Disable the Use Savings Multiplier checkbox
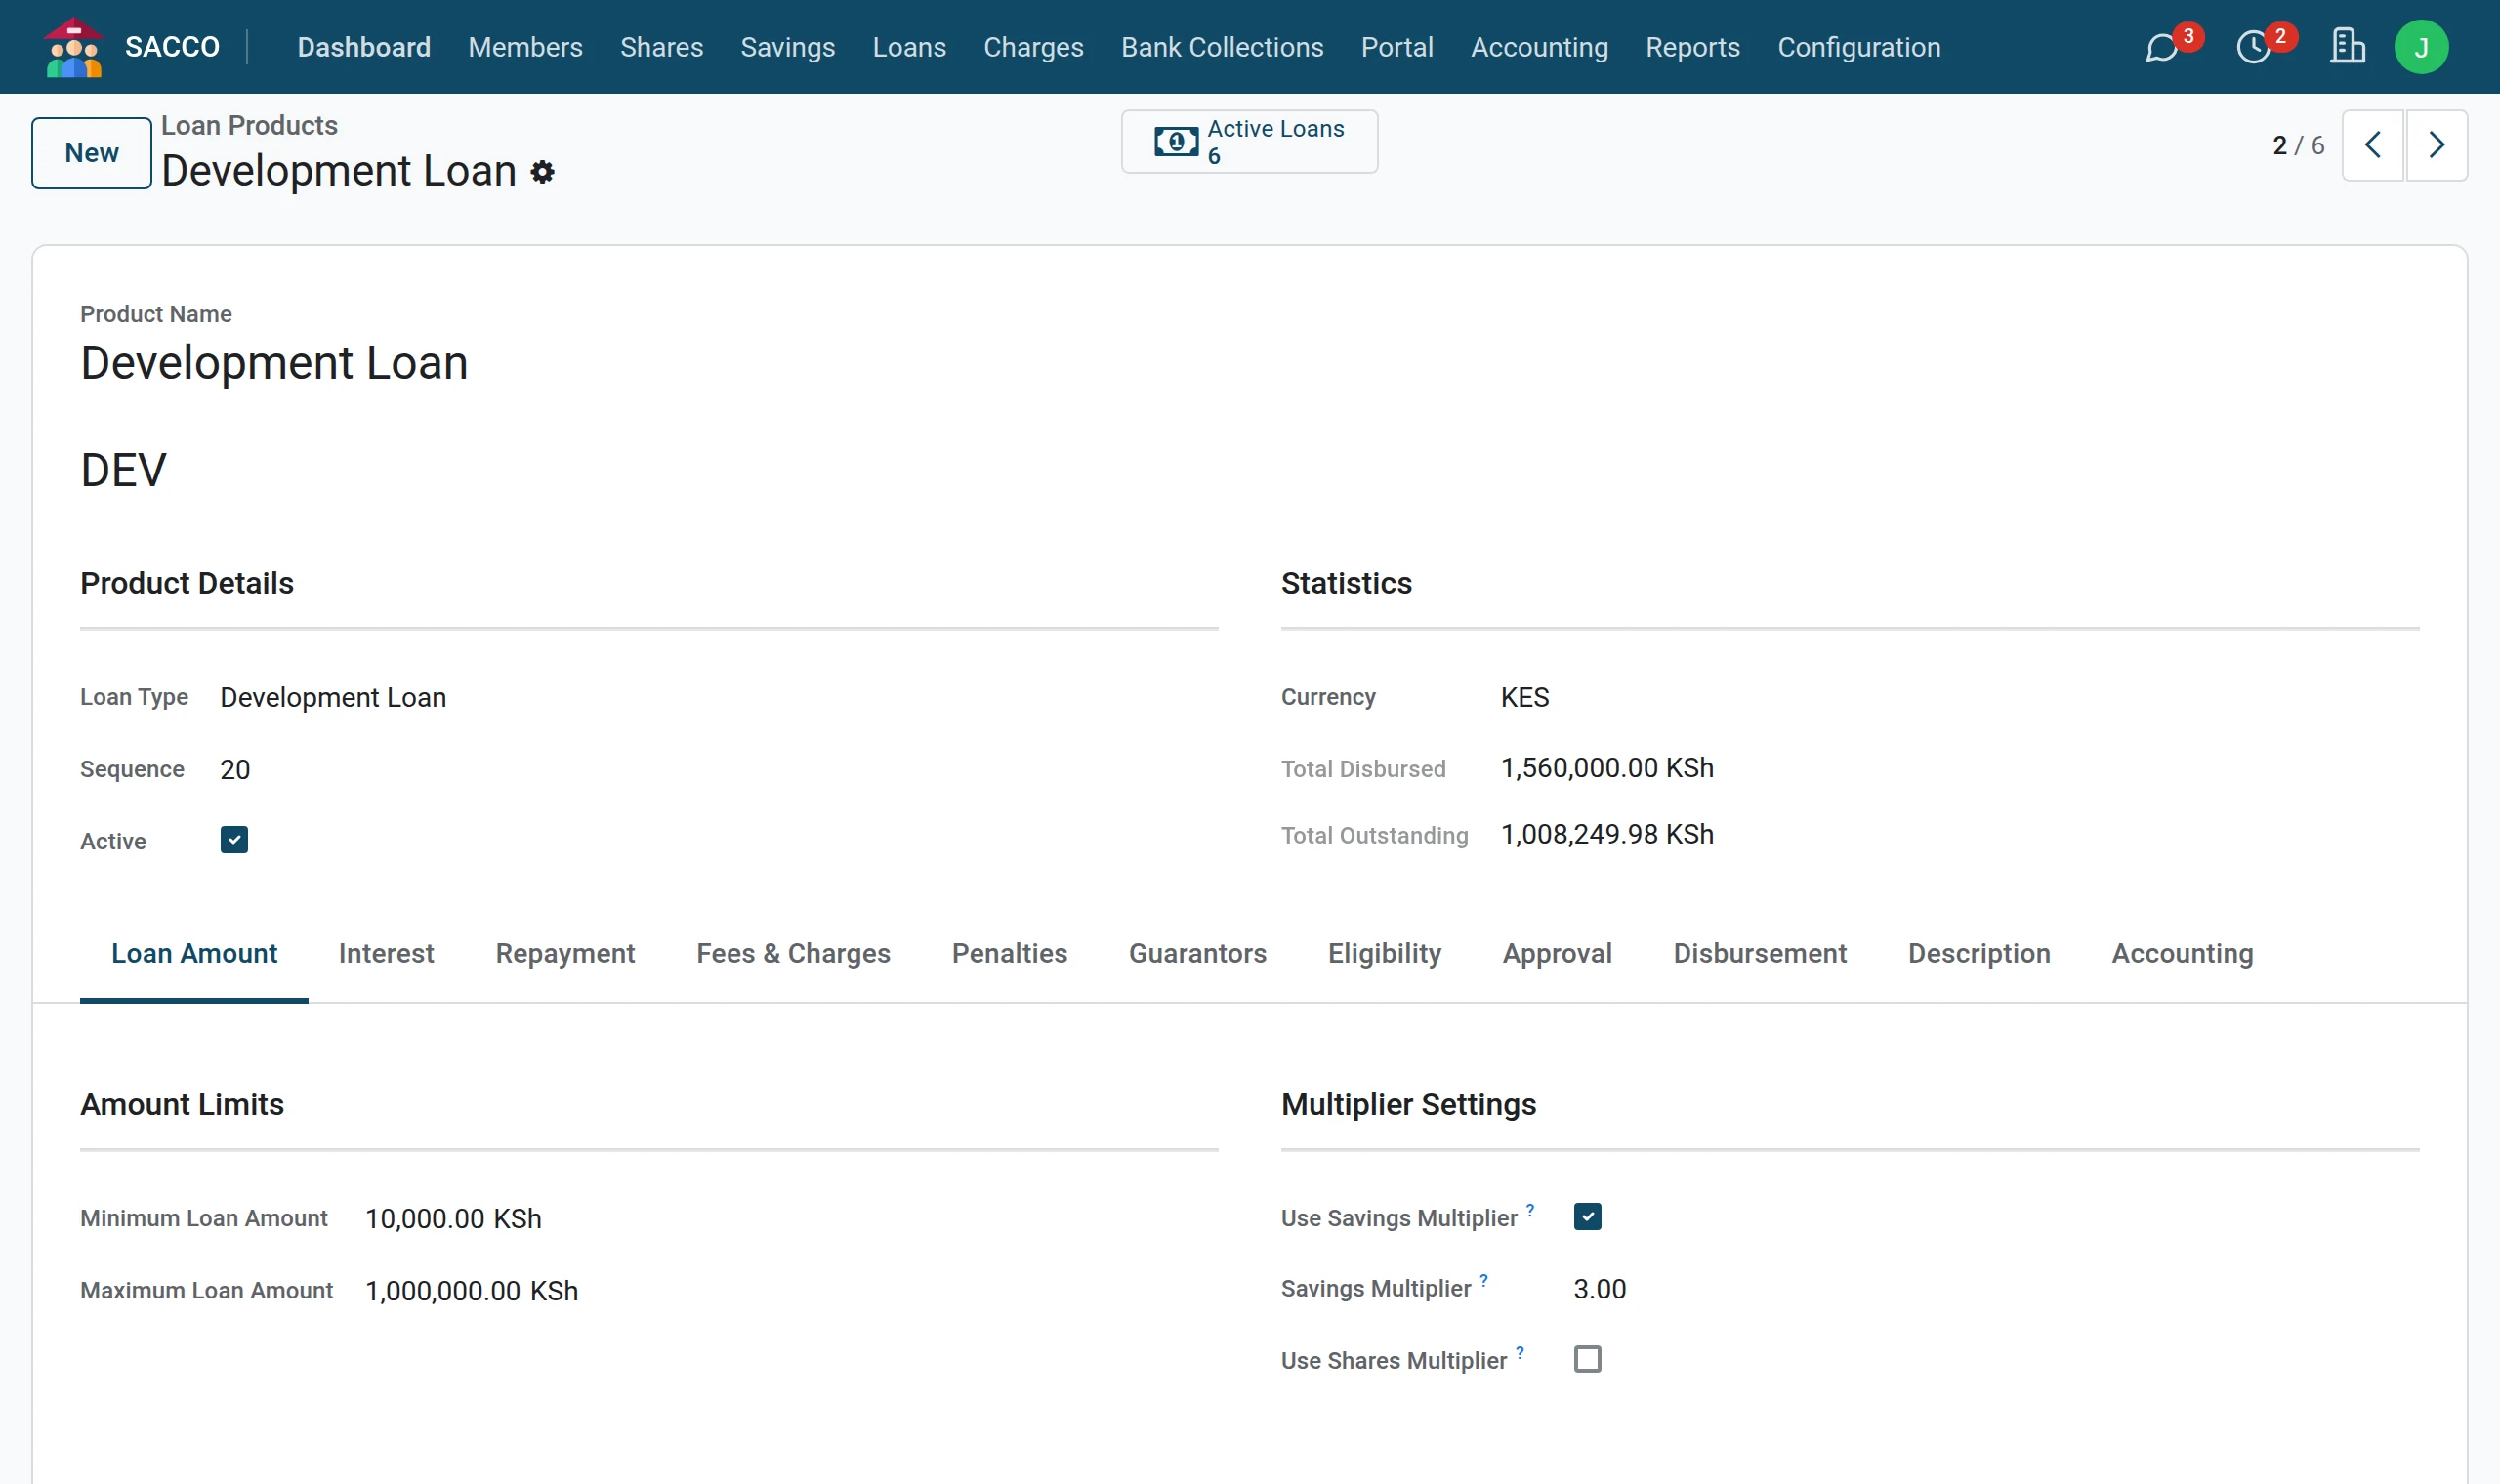The image size is (2500, 1484). [x=1587, y=1216]
